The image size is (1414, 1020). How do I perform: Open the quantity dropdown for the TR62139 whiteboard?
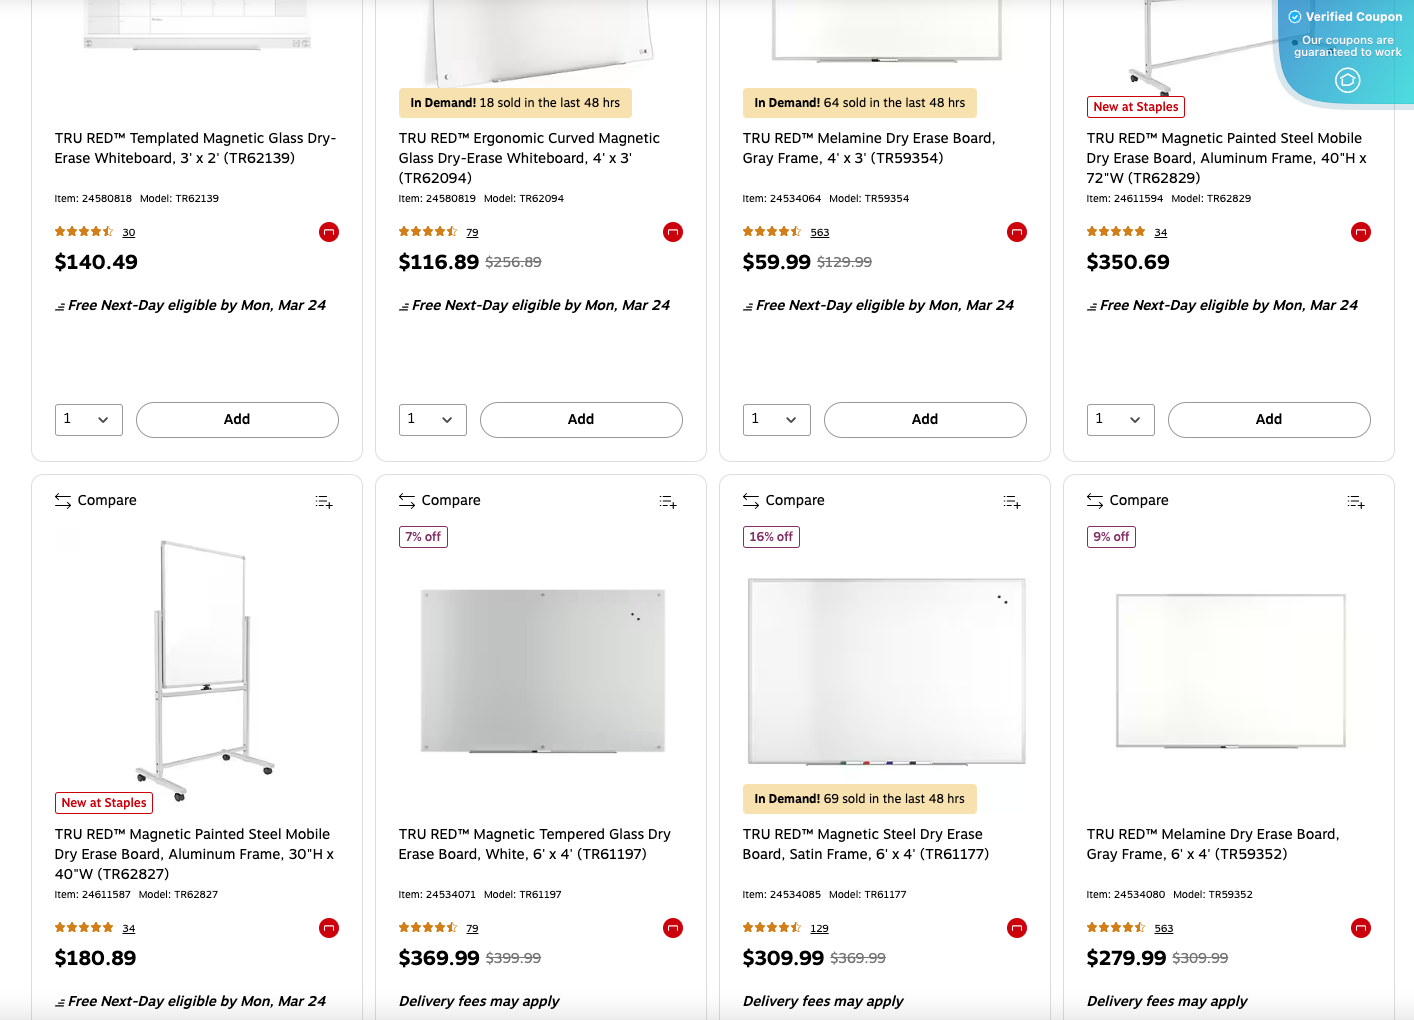[88, 419]
